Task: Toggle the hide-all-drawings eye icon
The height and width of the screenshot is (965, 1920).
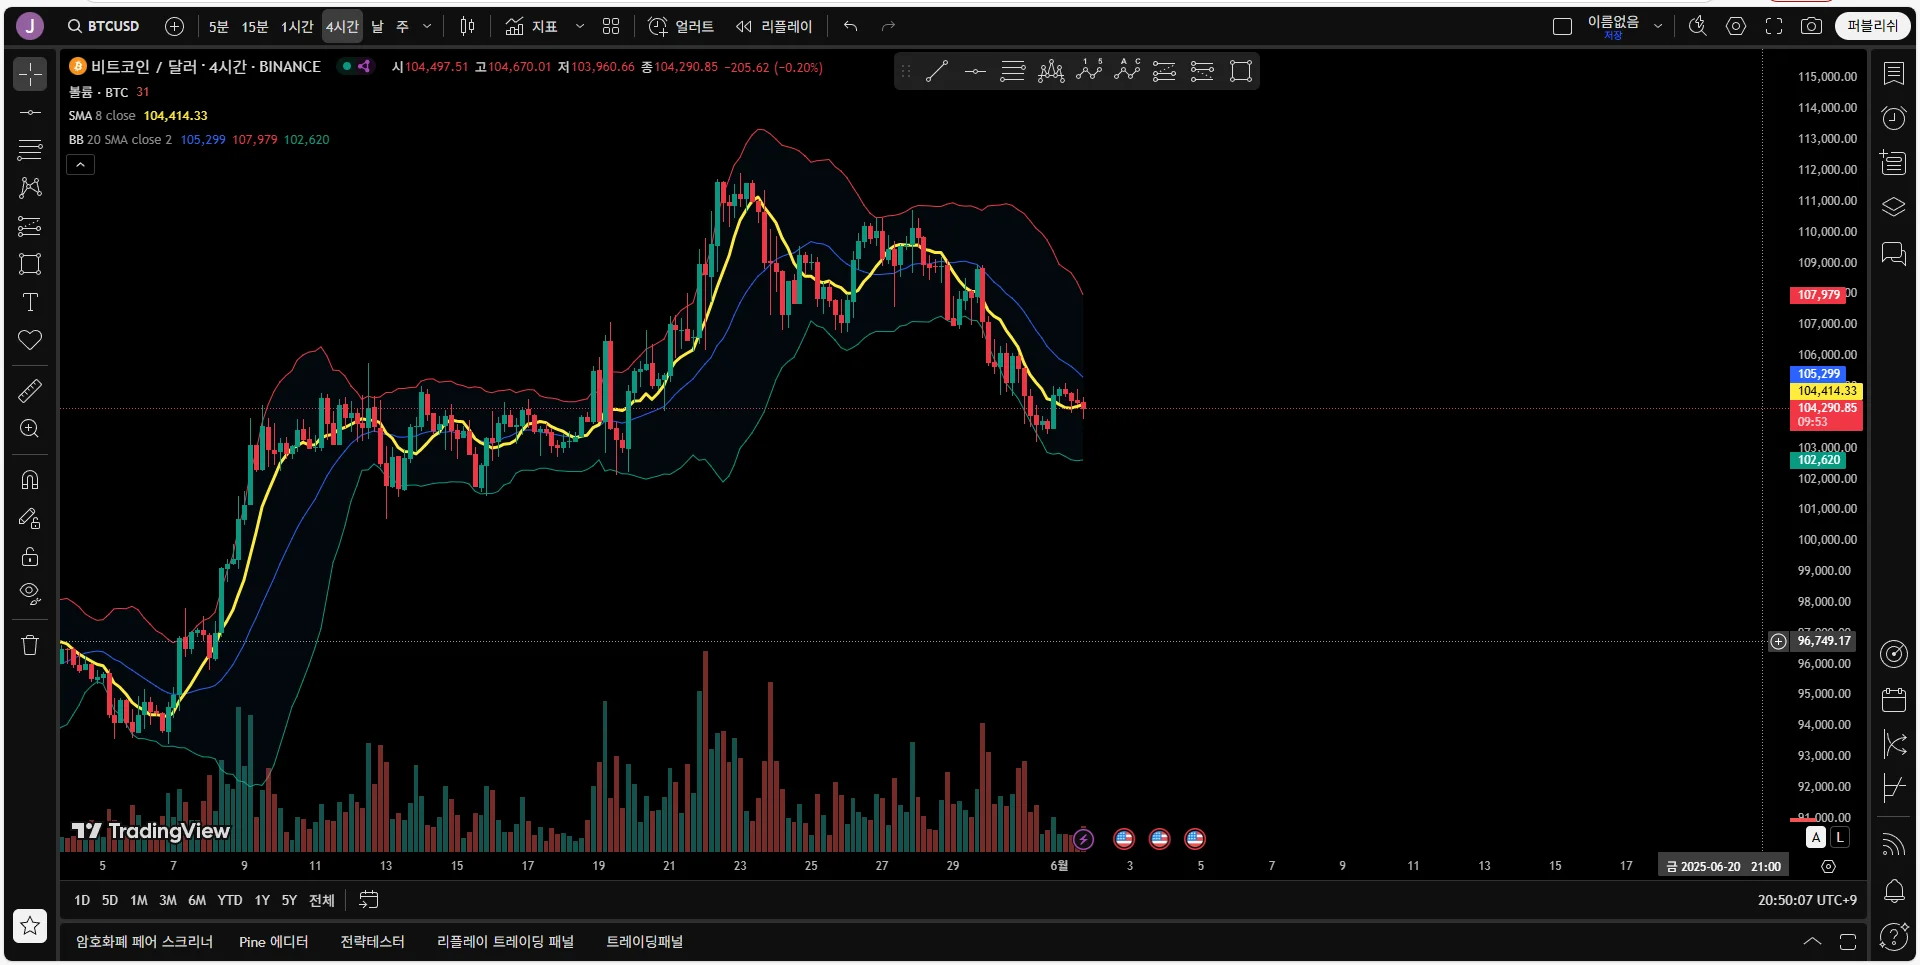Action: point(30,594)
